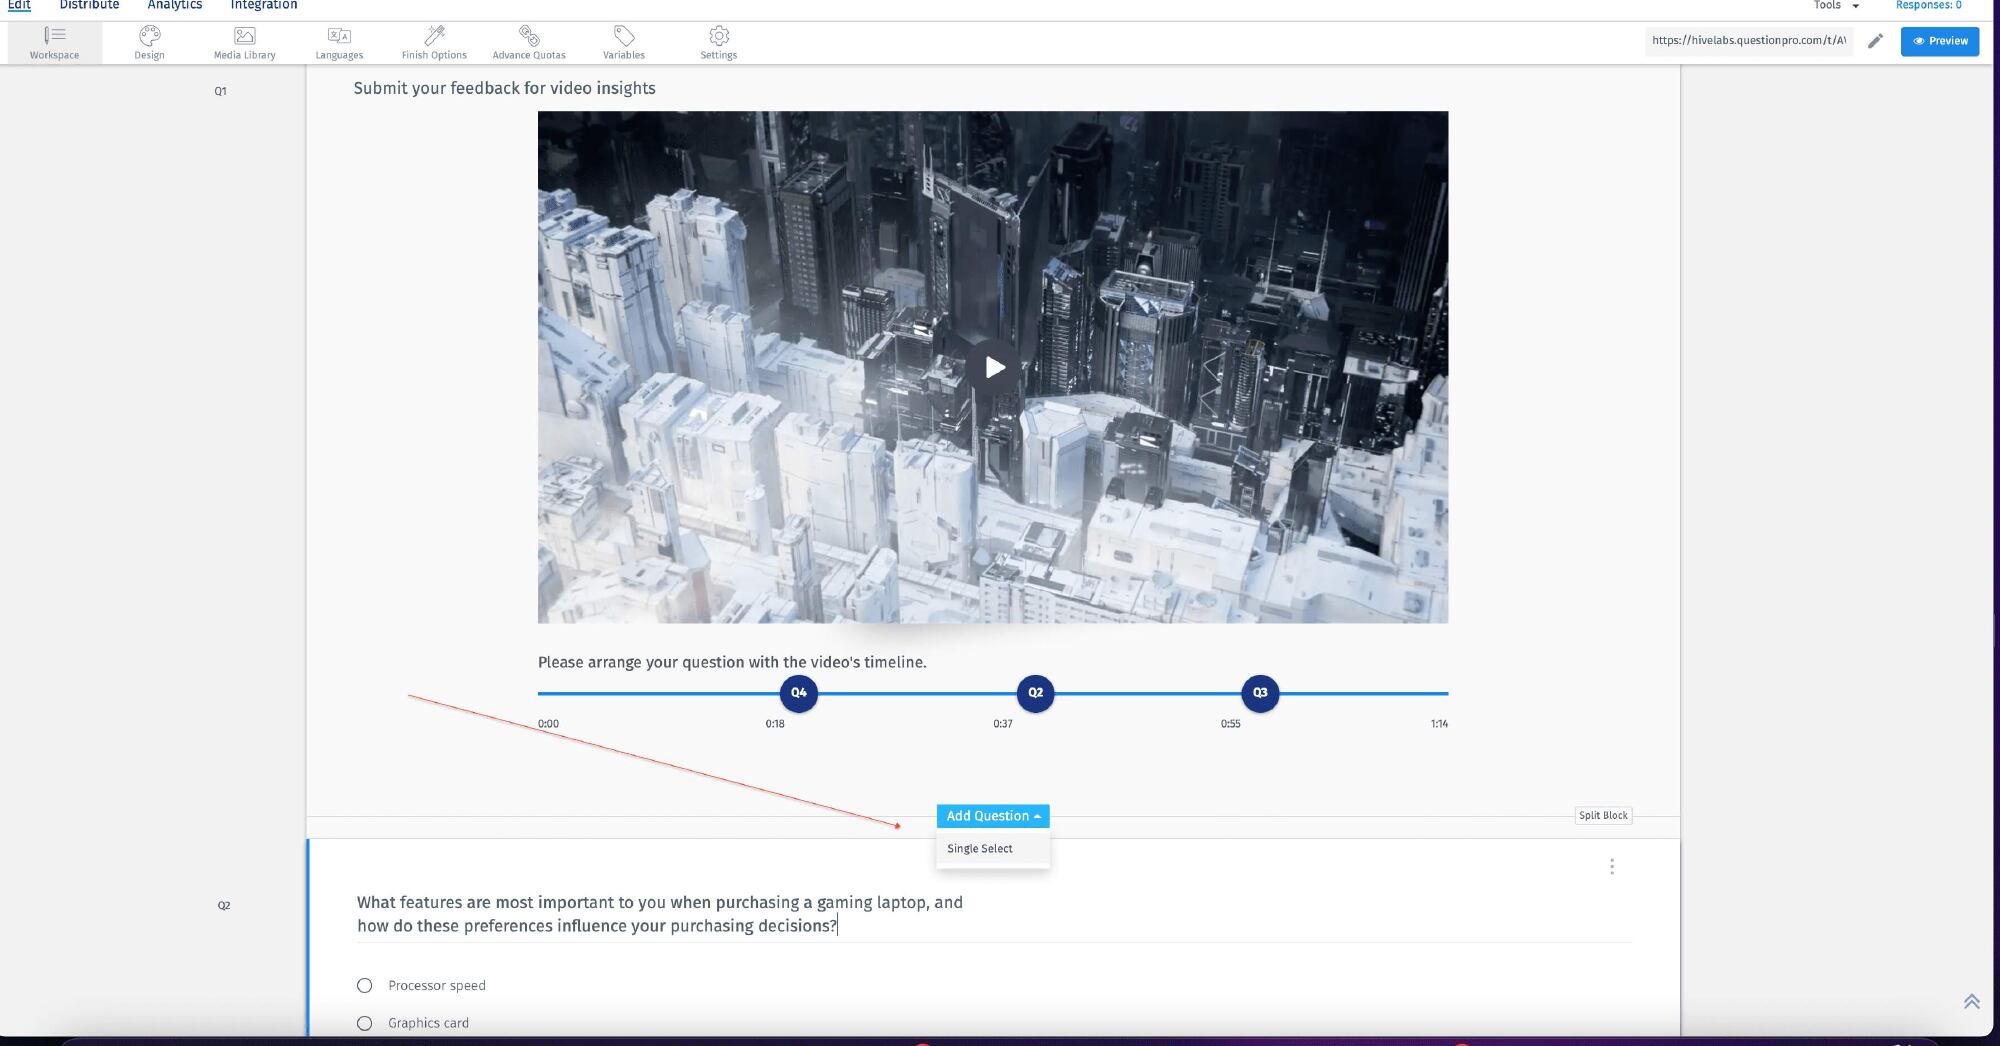Choose Single Select from the question type list
The height and width of the screenshot is (1046, 2000).
pyautogui.click(x=979, y=848)
